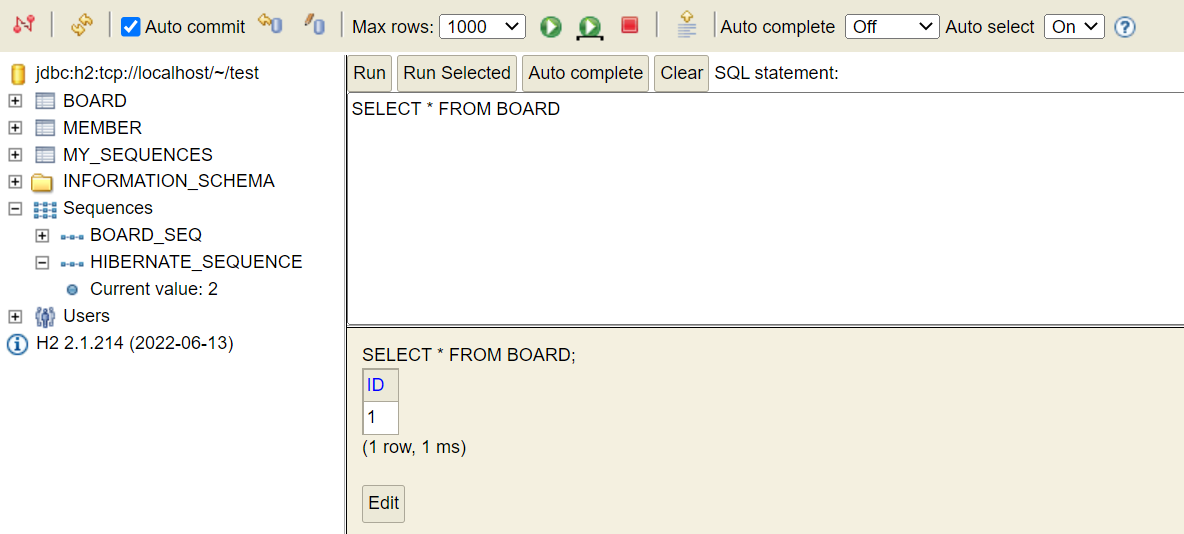Open the Command history icon
Viewport: 1184px width, 534px height.
(x=686, y=25)
